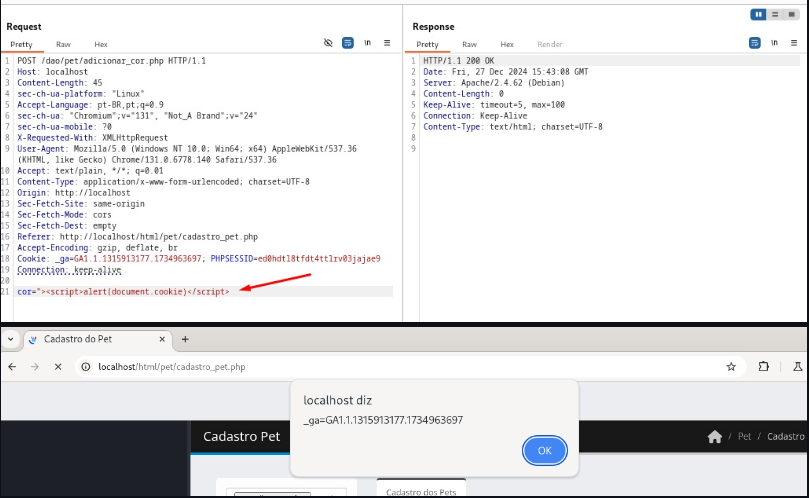Bookmark this page with the star icon
This screenshot has height=498, width=809.
point(731,367)
